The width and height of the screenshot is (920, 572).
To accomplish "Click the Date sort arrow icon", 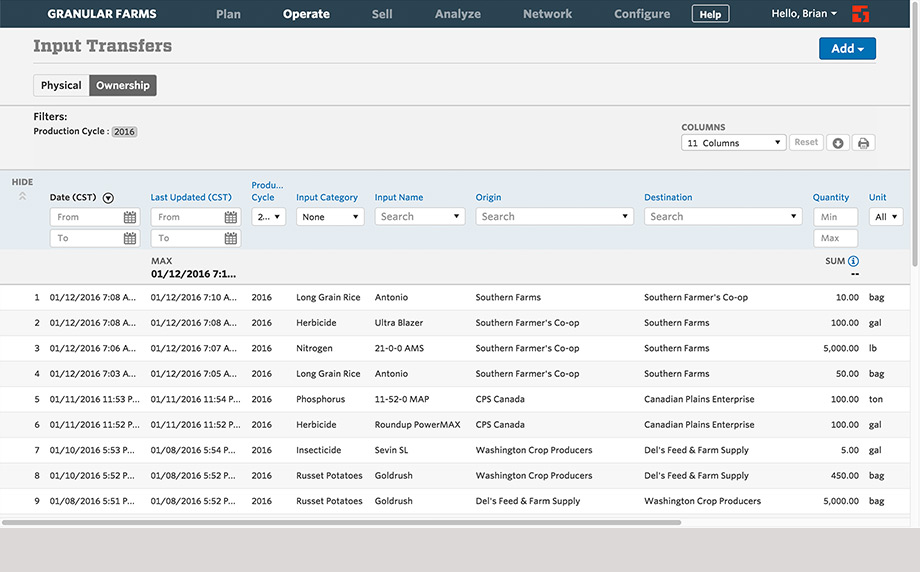I will (108, 198).
